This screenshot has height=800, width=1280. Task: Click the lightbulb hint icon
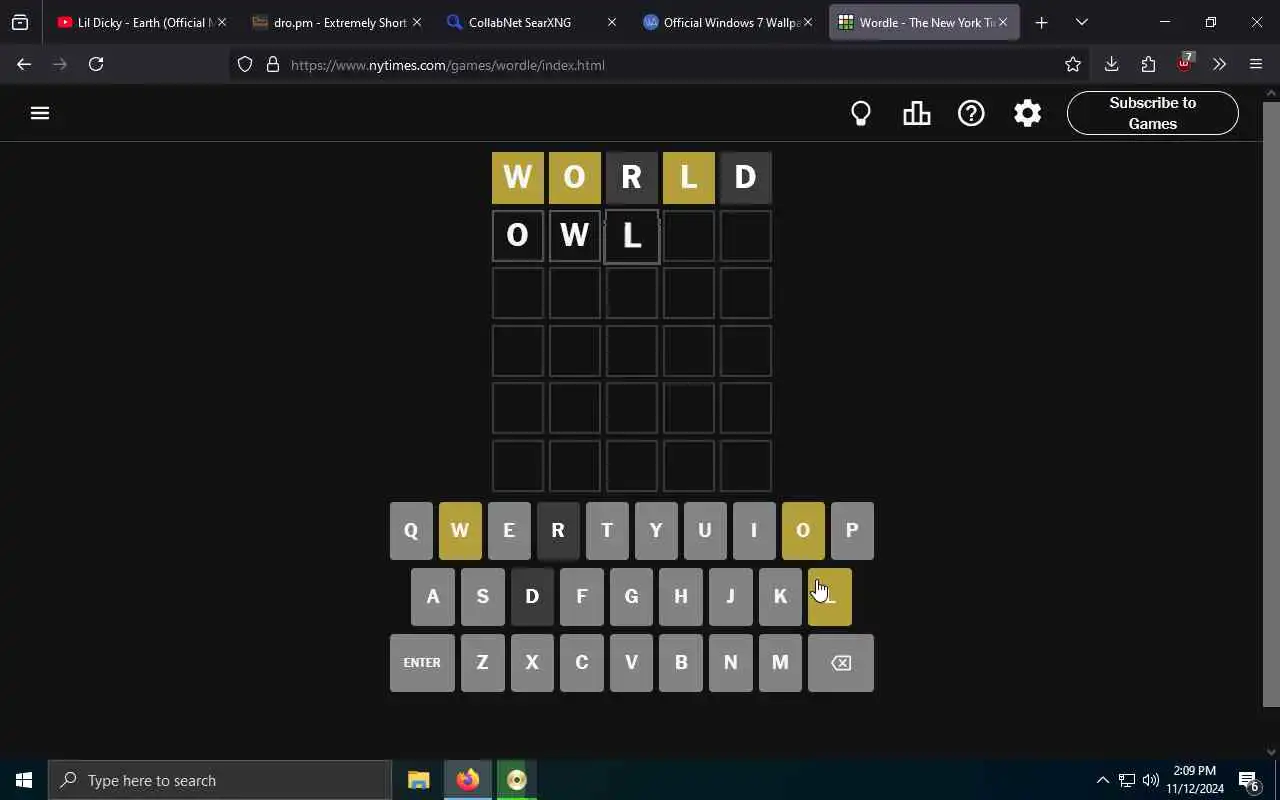click(861, 113)
